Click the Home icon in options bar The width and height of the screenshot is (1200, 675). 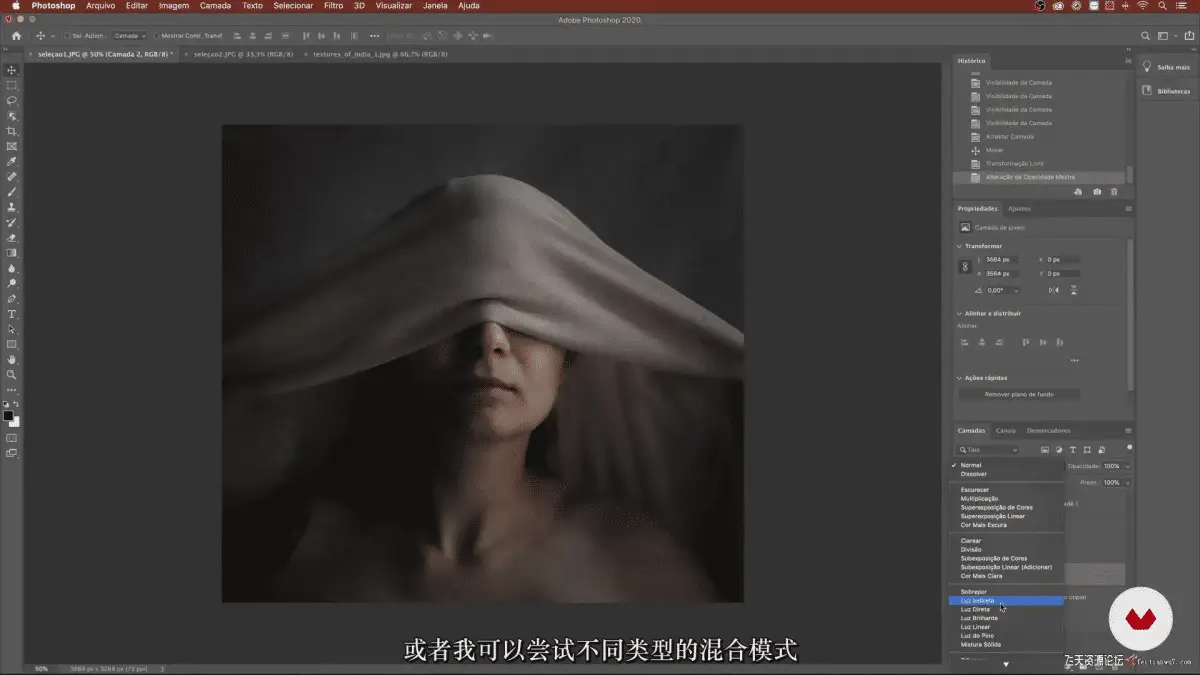coord(16,36)
